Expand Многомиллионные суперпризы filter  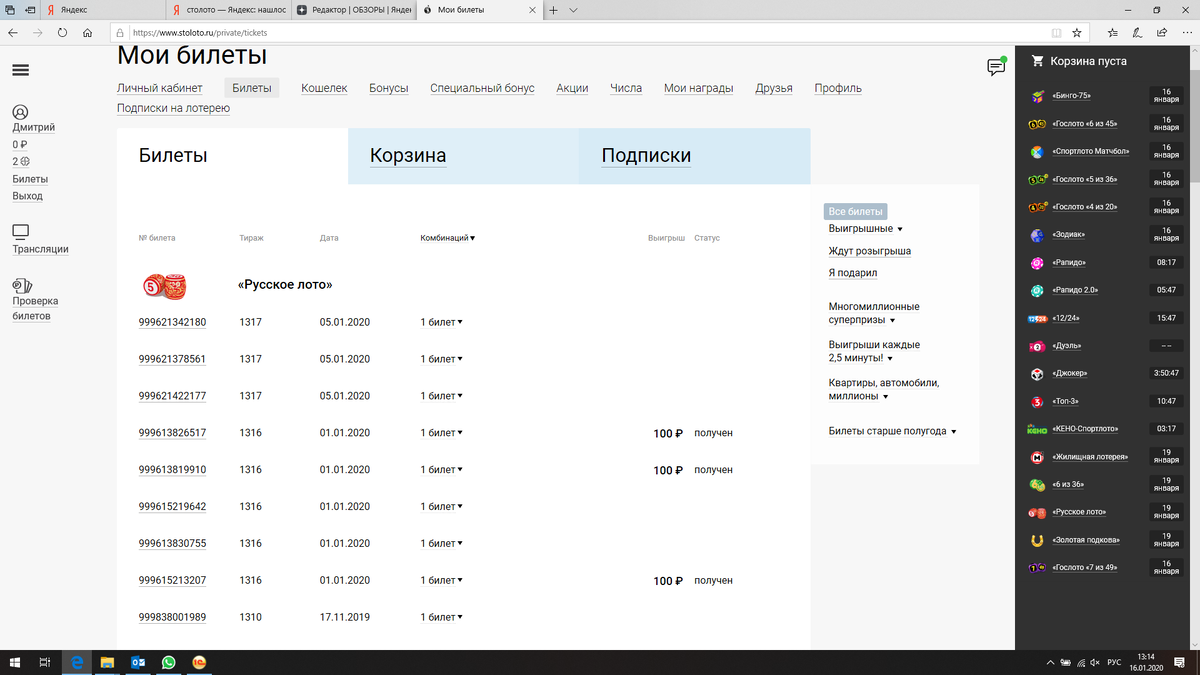(x=874, y=314)
